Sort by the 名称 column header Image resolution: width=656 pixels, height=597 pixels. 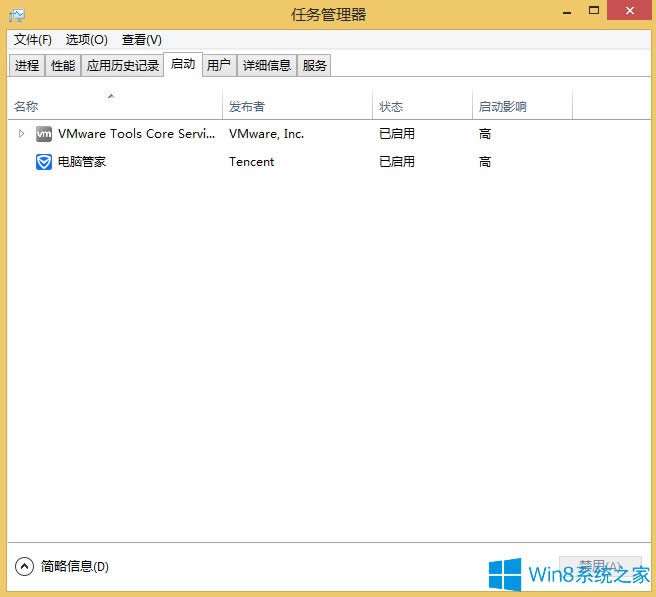(x=26, y=106)
